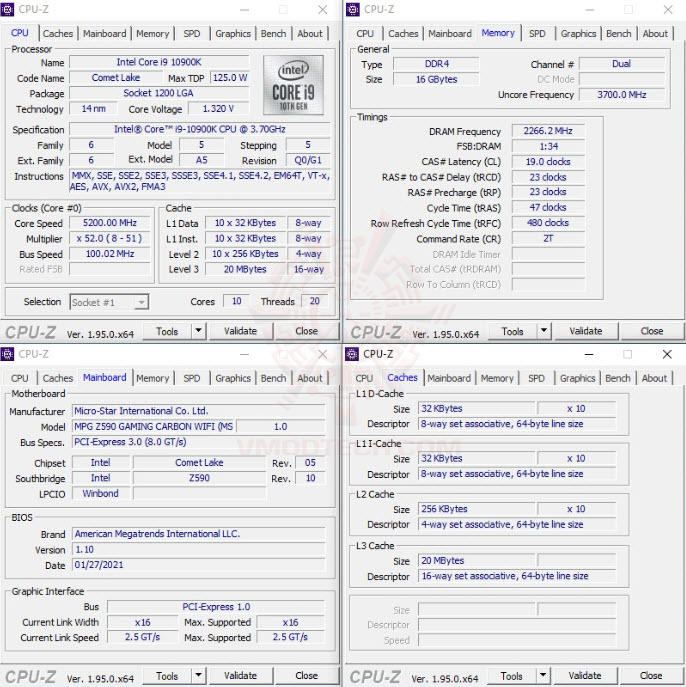
Task: Click CPU-Z app icon in Memory window title bar
Action: tap(353, 9)
